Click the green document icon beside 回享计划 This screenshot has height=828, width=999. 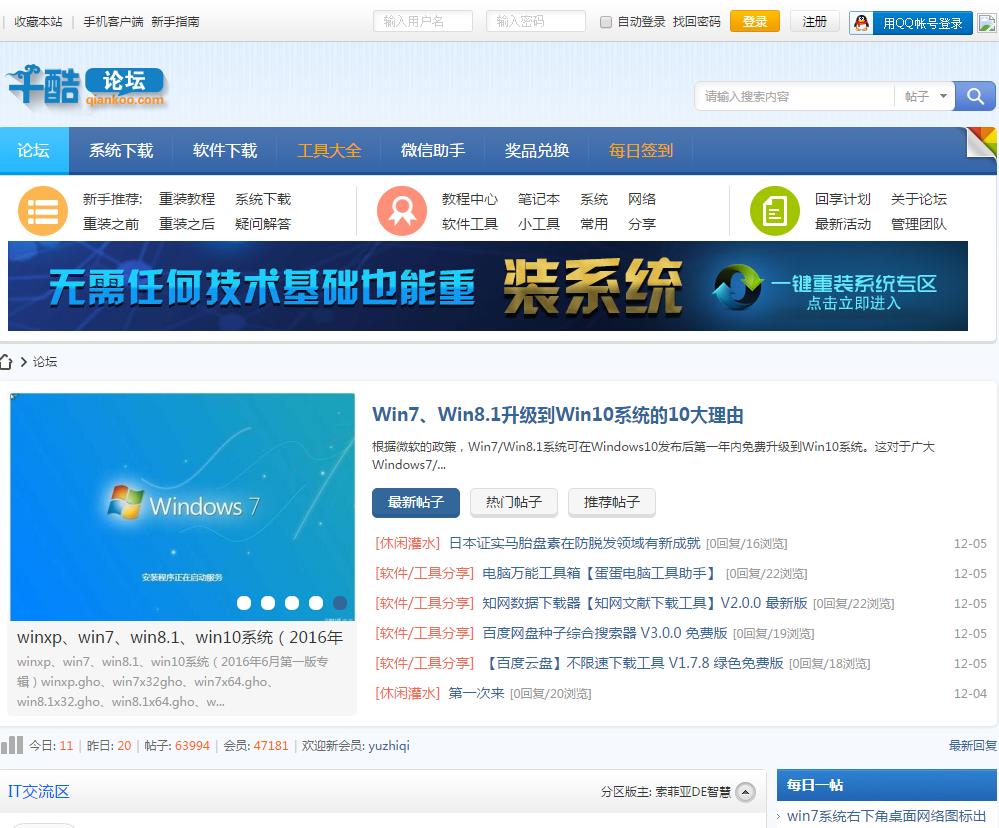(x=775, y=211)
